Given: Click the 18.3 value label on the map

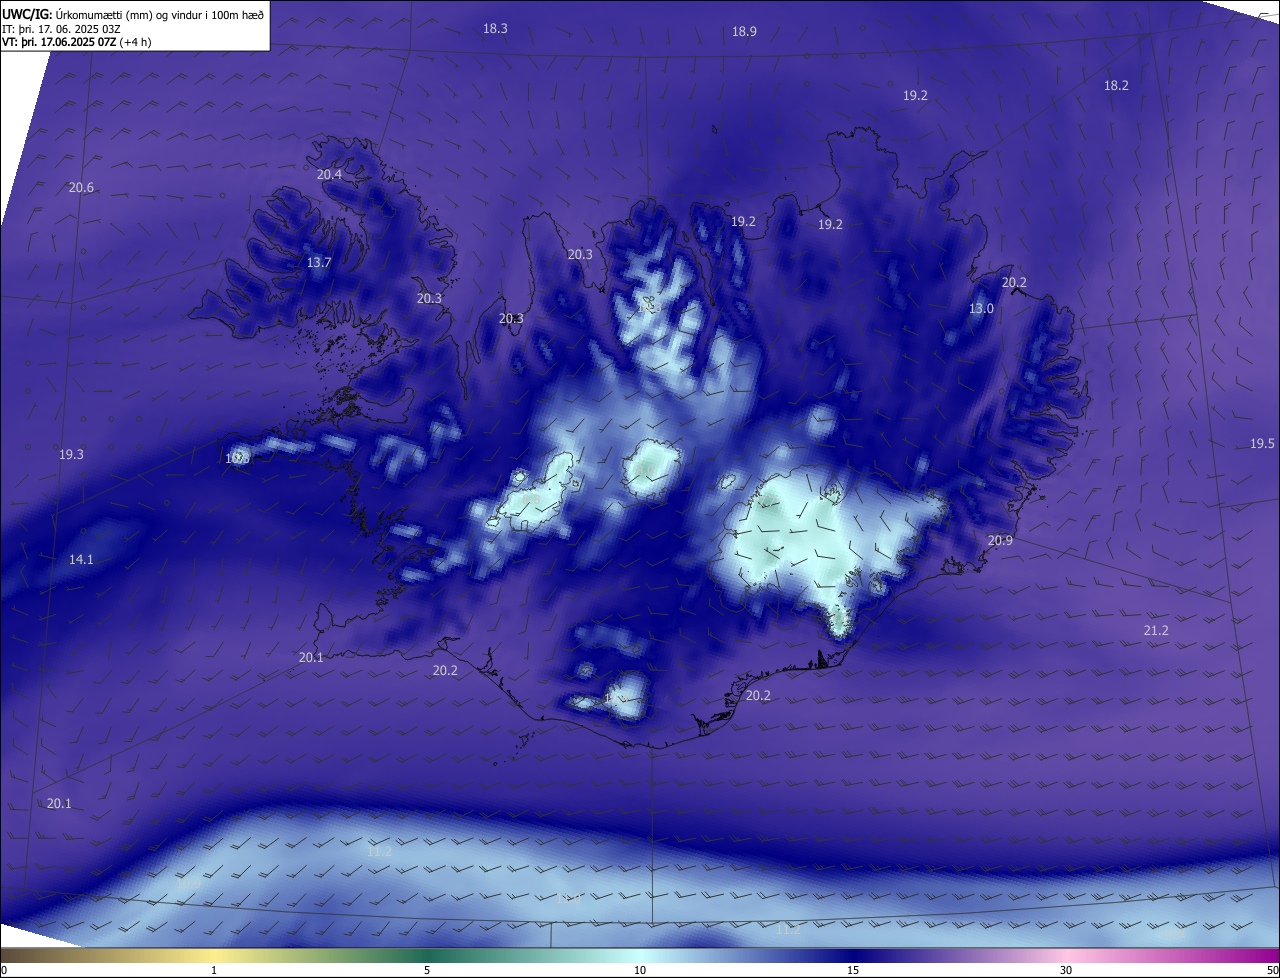Looking at the screenshot, I should tap(495, 29).
